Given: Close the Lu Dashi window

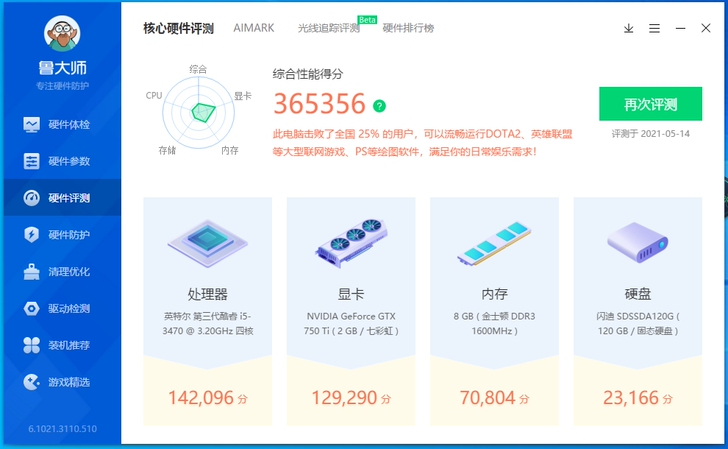Looking at the screenshot, I should 706,28.
